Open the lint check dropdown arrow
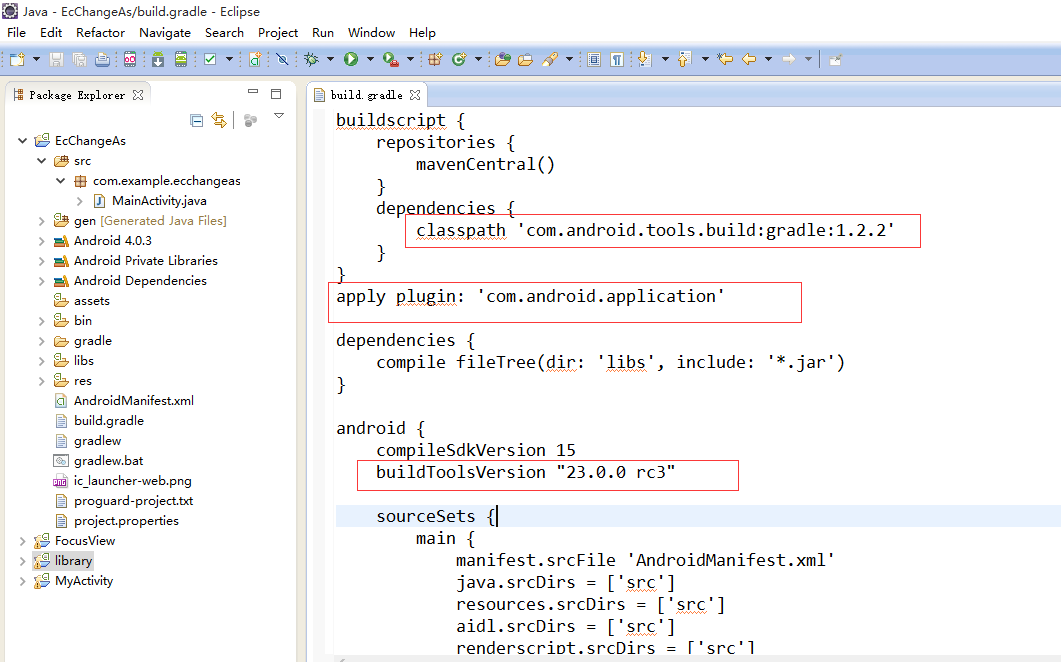Image resolution: width=1061 pixels, height=662 pixels. [x=229, y=60]
